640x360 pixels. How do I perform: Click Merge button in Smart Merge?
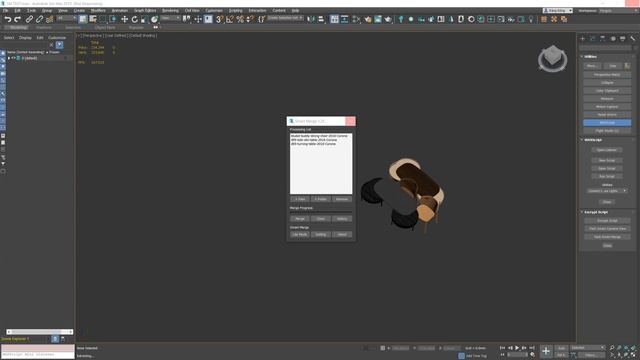[300, 219]
